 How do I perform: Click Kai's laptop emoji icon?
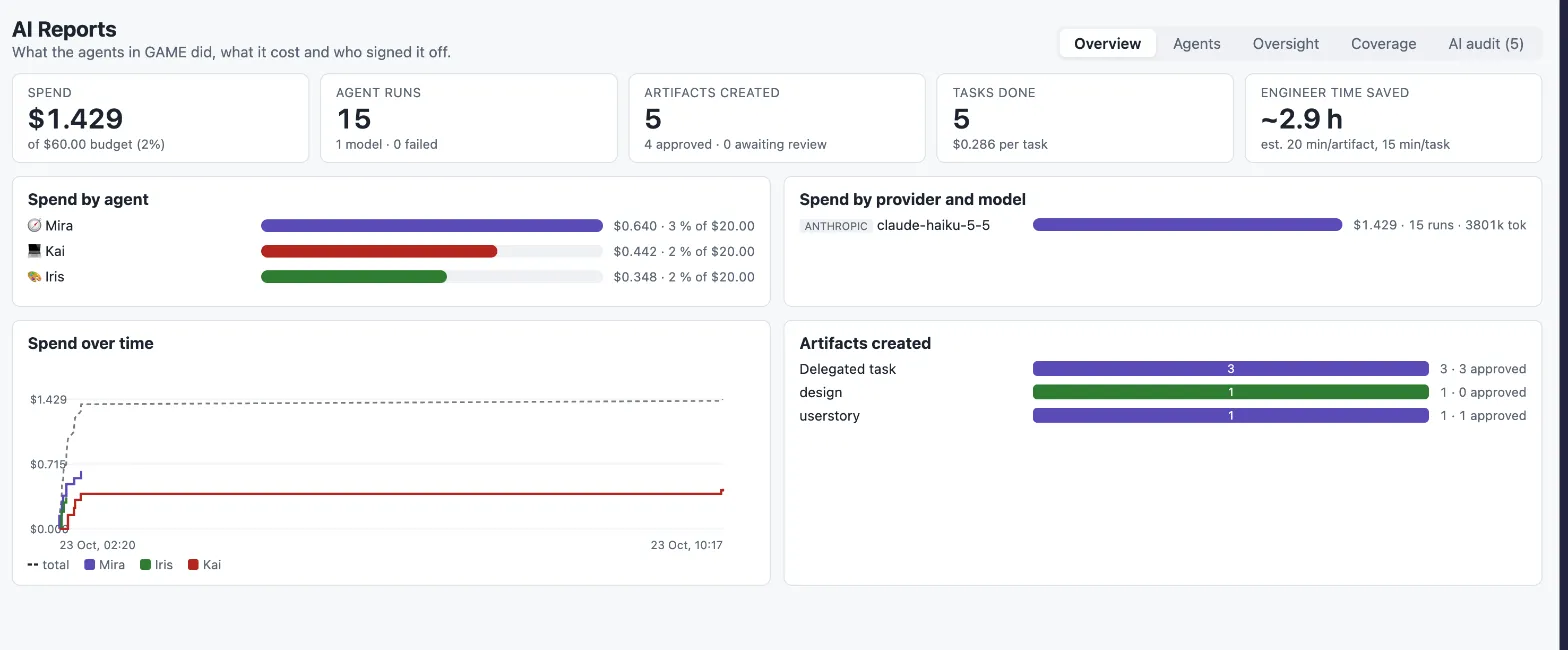(x=34, y=251)
